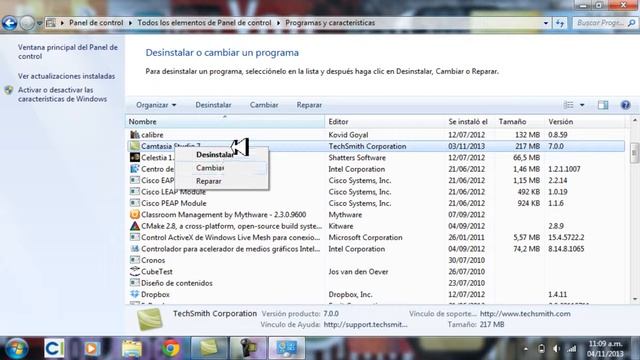Click the calibre books icon
This screenshot has width=640, height=360.
135,134
